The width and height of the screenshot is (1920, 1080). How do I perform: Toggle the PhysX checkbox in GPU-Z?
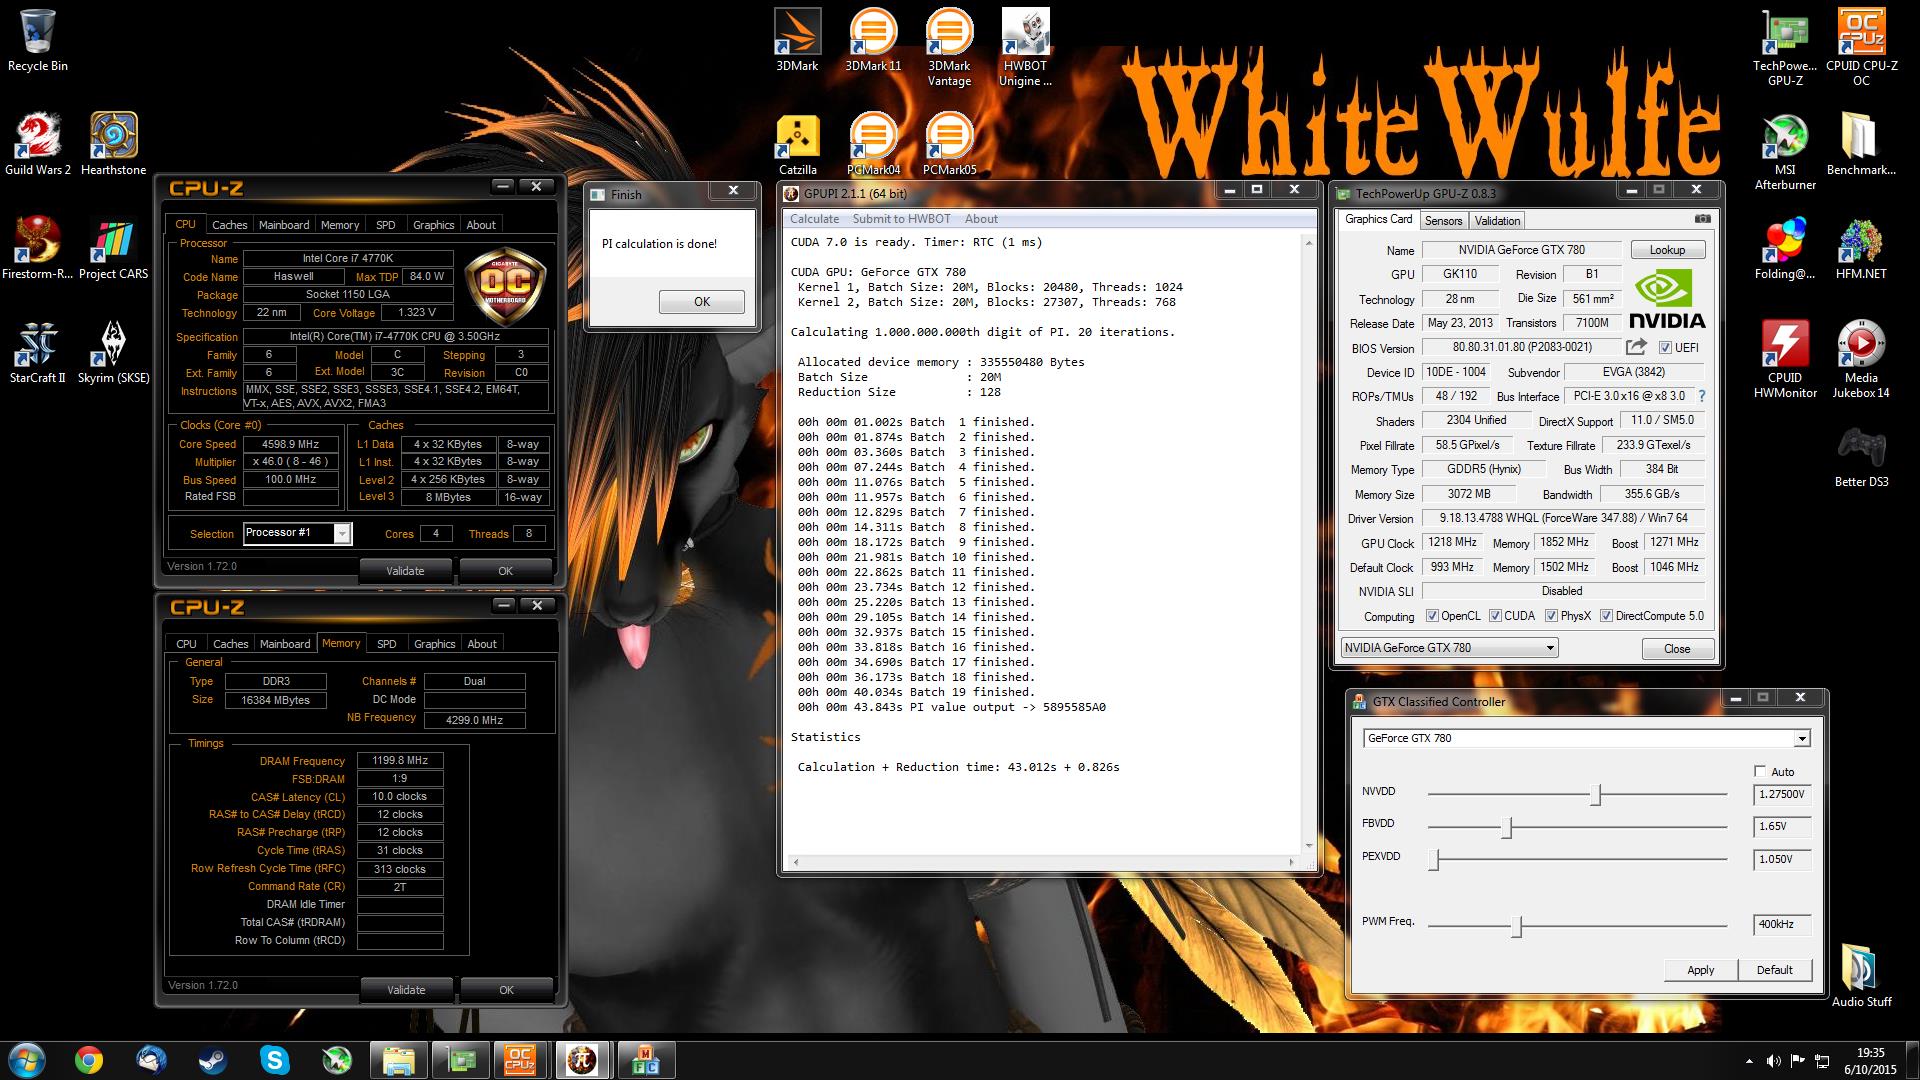coord(1551,616)
